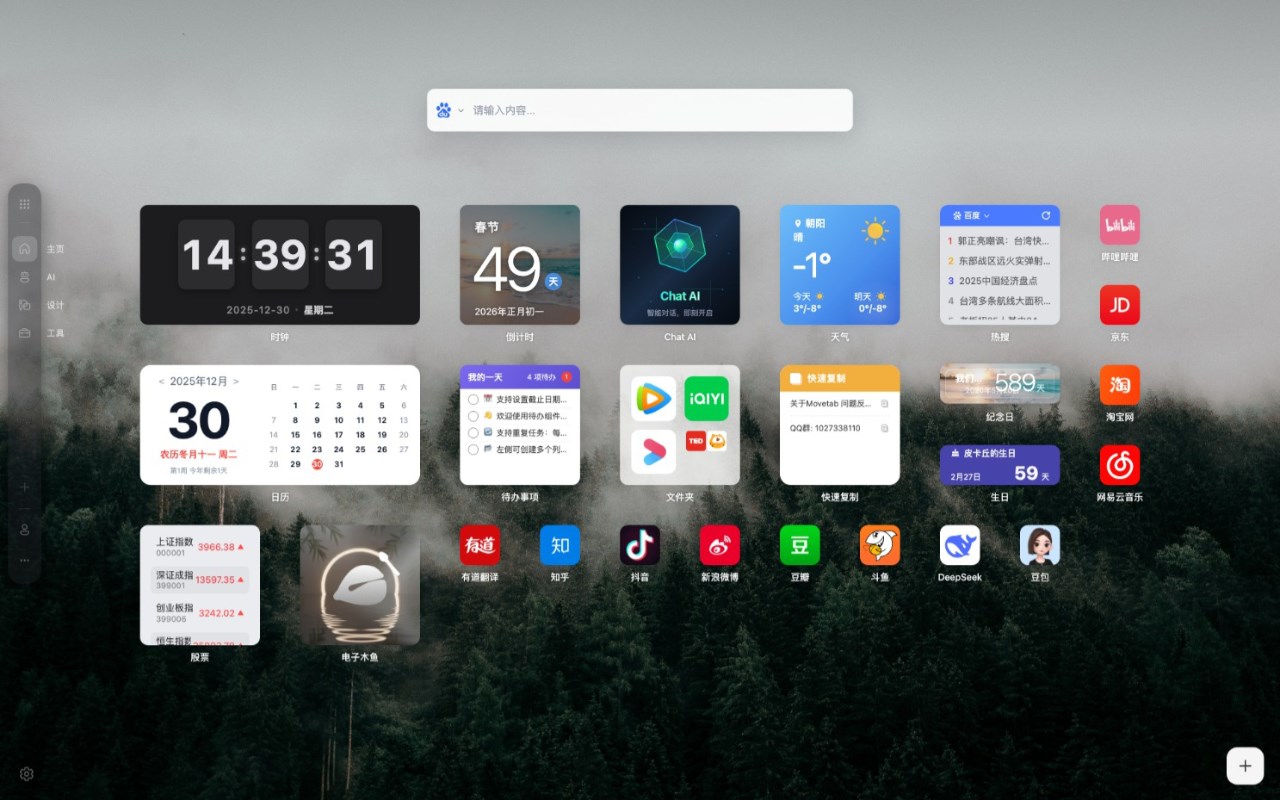The image size is (1280, 800).
Task: Select the highlighted day 30 in the calendar grid
Action: pyautogui.click(x=317, y=464)
